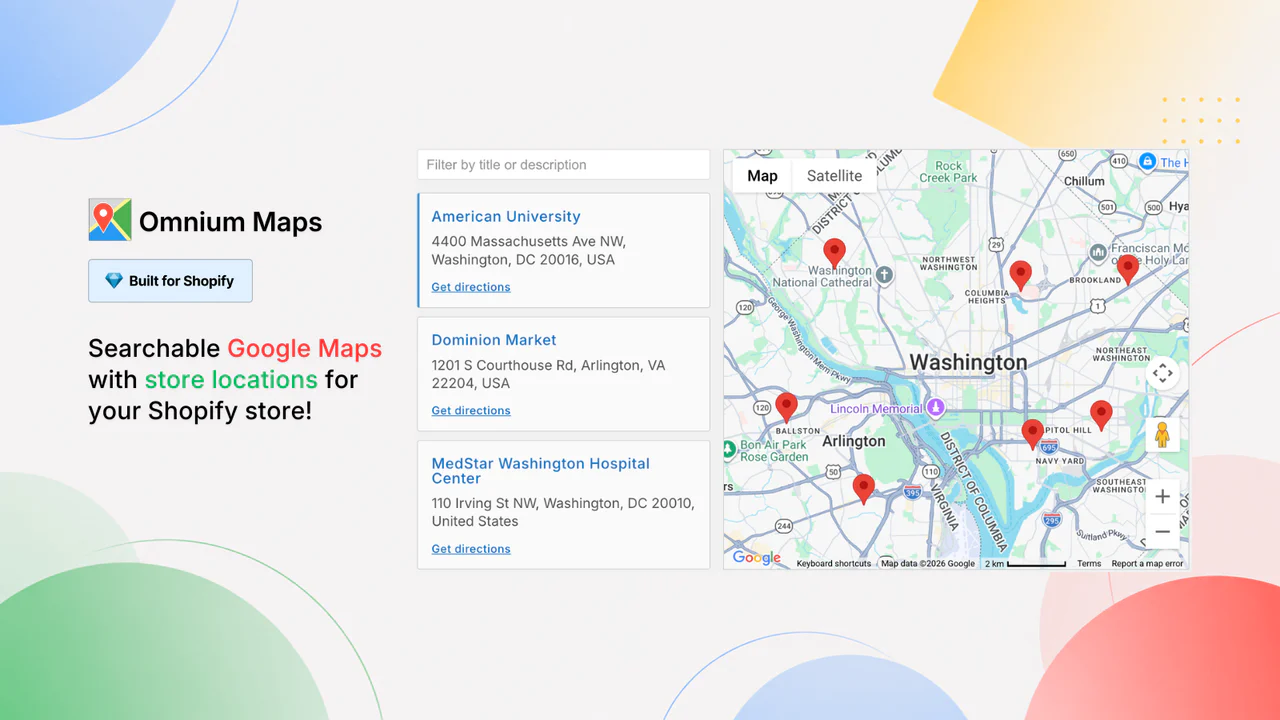Toggle the 2 km map scale
The height and width of the screenshot is (720, 1280).
[x=1026, y=564]
